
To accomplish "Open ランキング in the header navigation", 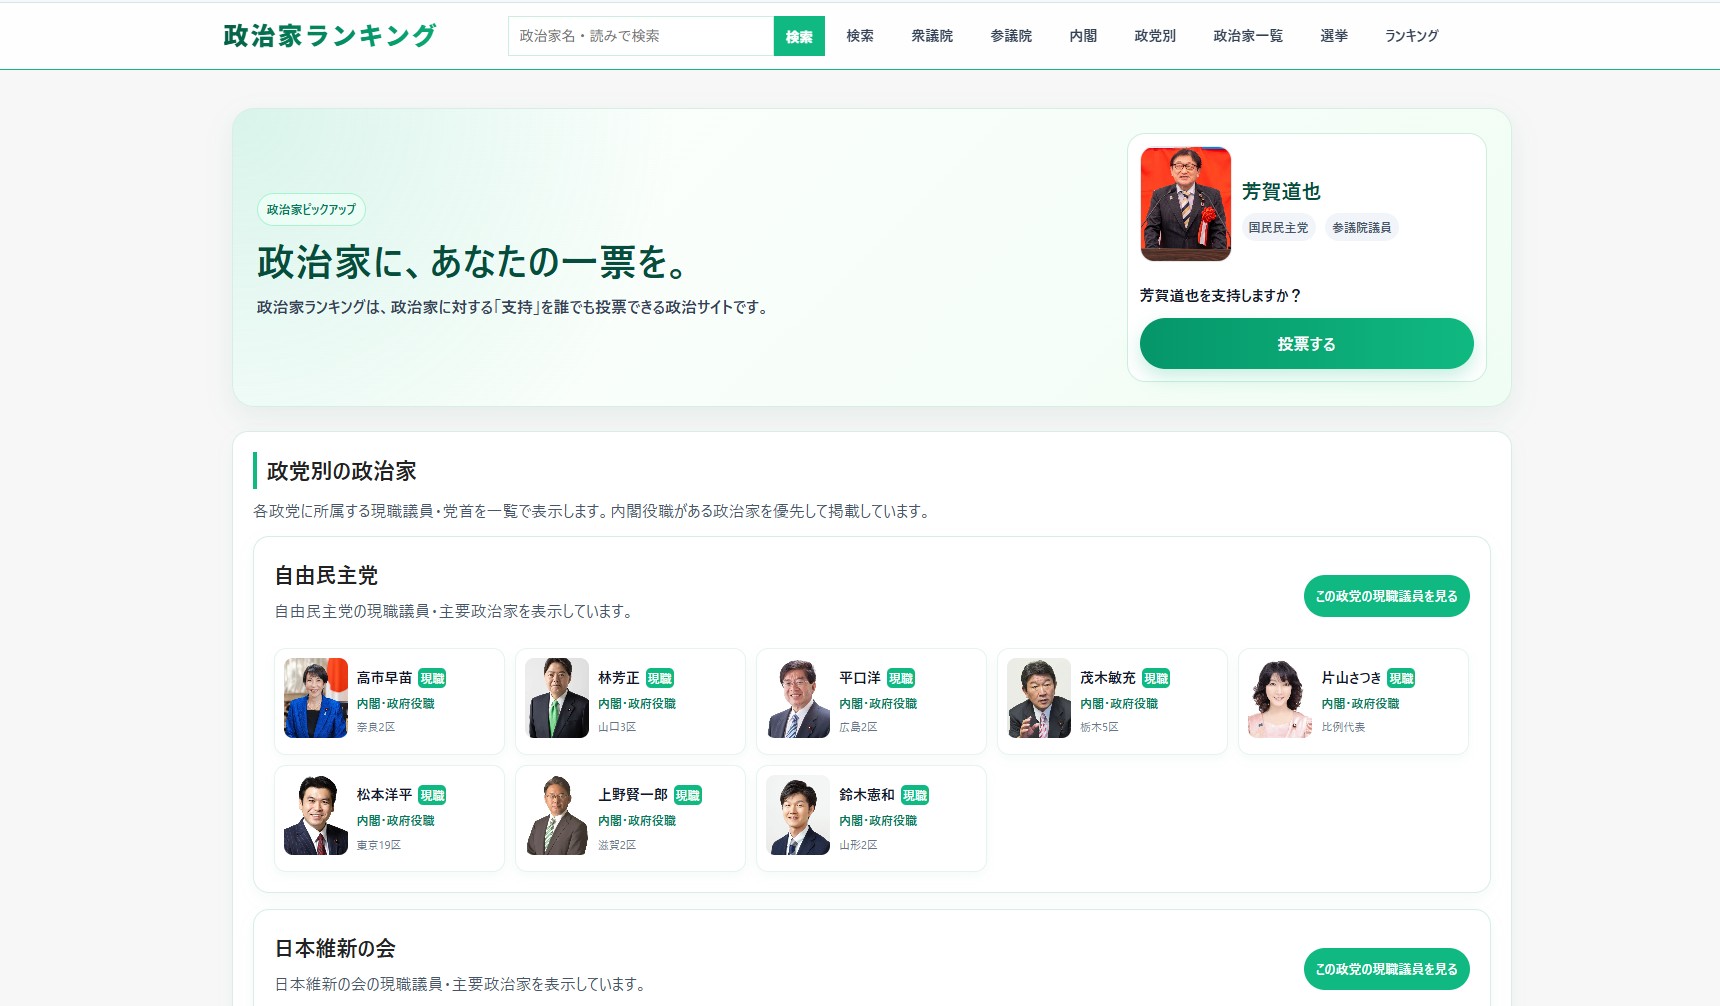I will click(1412, 36).
